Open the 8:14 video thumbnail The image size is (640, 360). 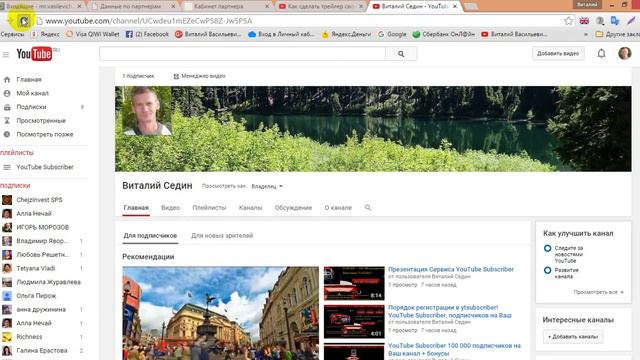click(x=354, y=283)
